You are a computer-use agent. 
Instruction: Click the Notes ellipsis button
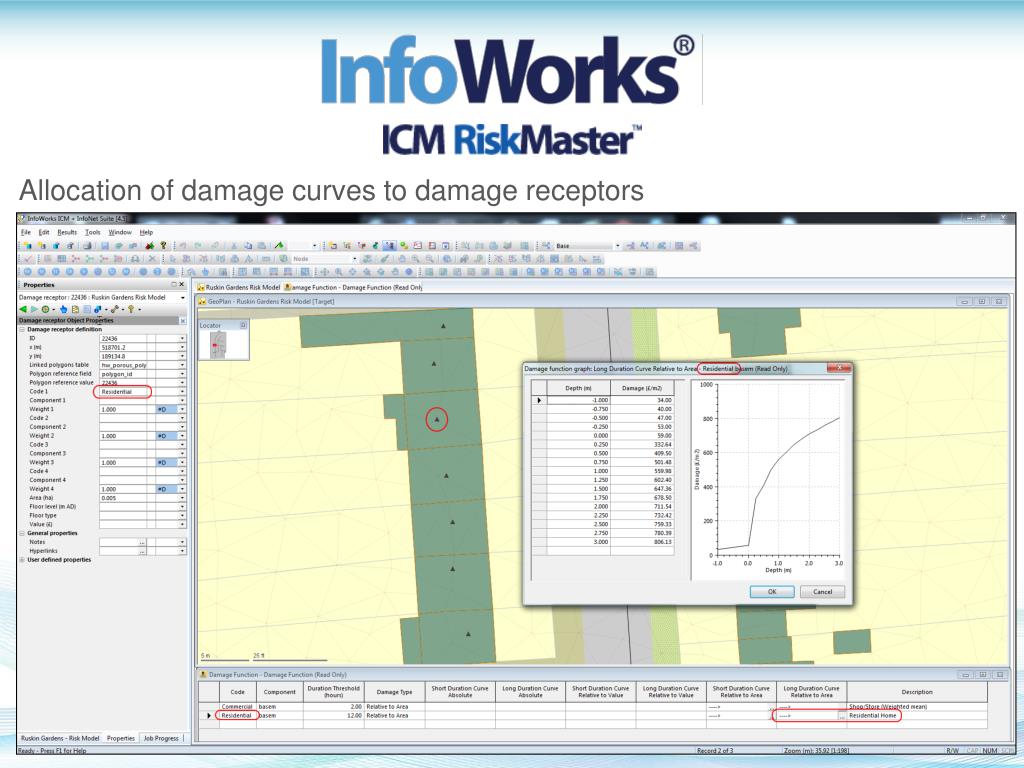pos(142,543)
